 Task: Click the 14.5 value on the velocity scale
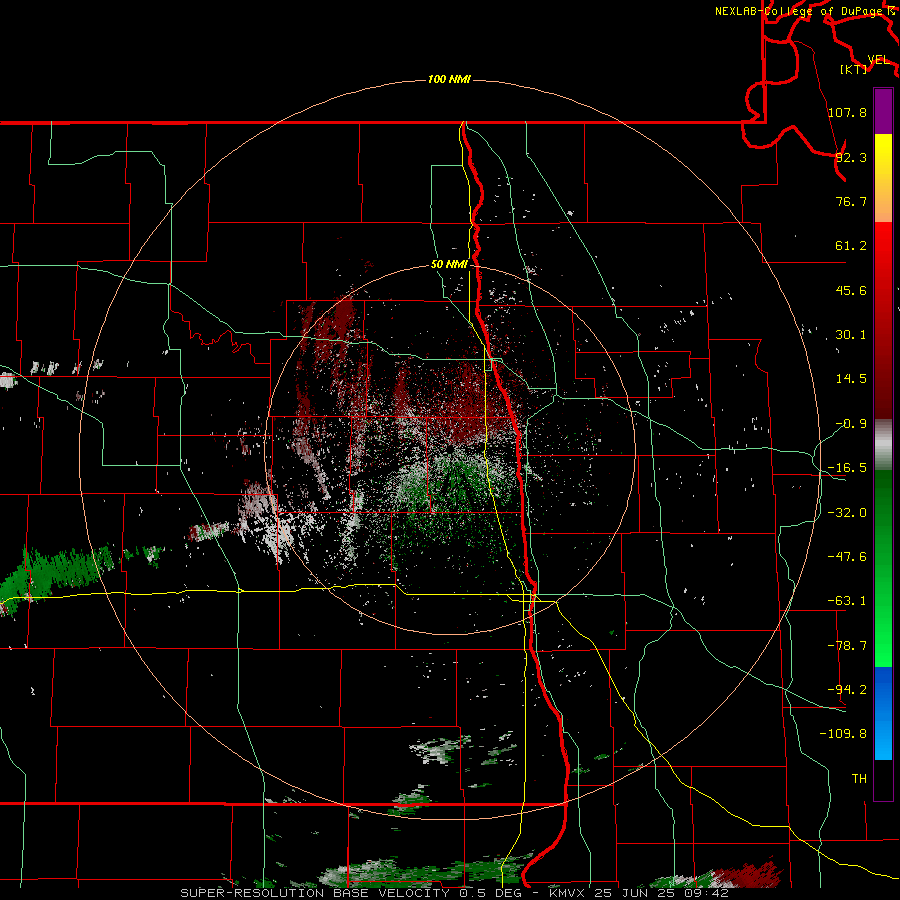coord(851,379)
